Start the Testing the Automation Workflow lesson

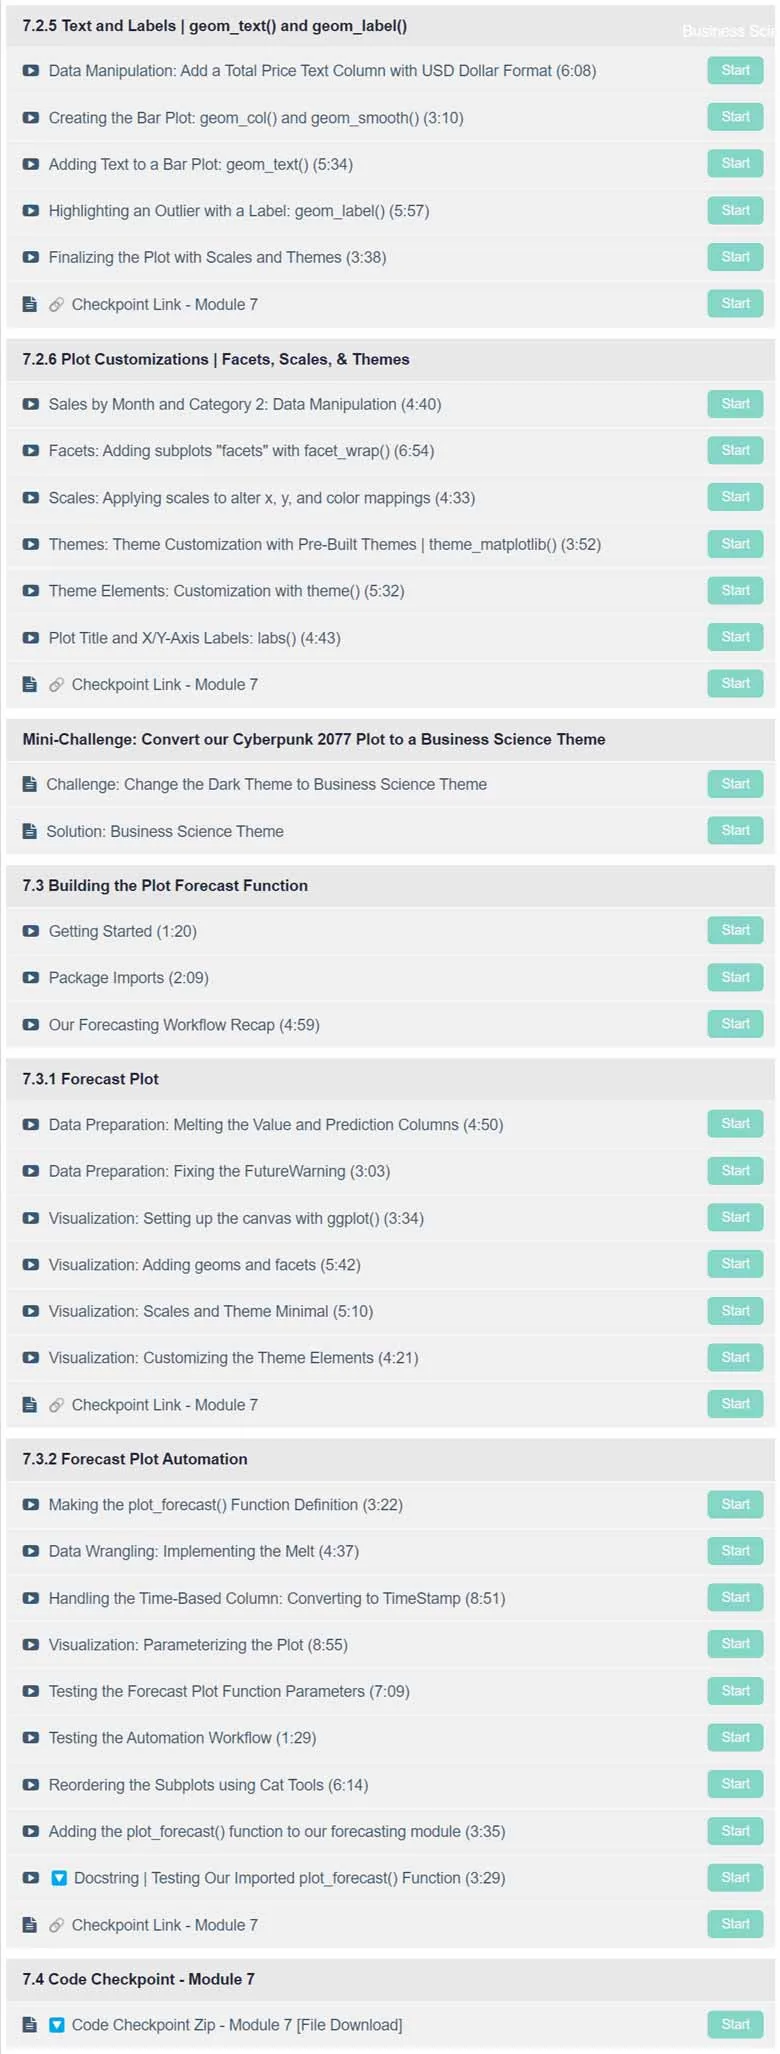[x=735, y=1737]
